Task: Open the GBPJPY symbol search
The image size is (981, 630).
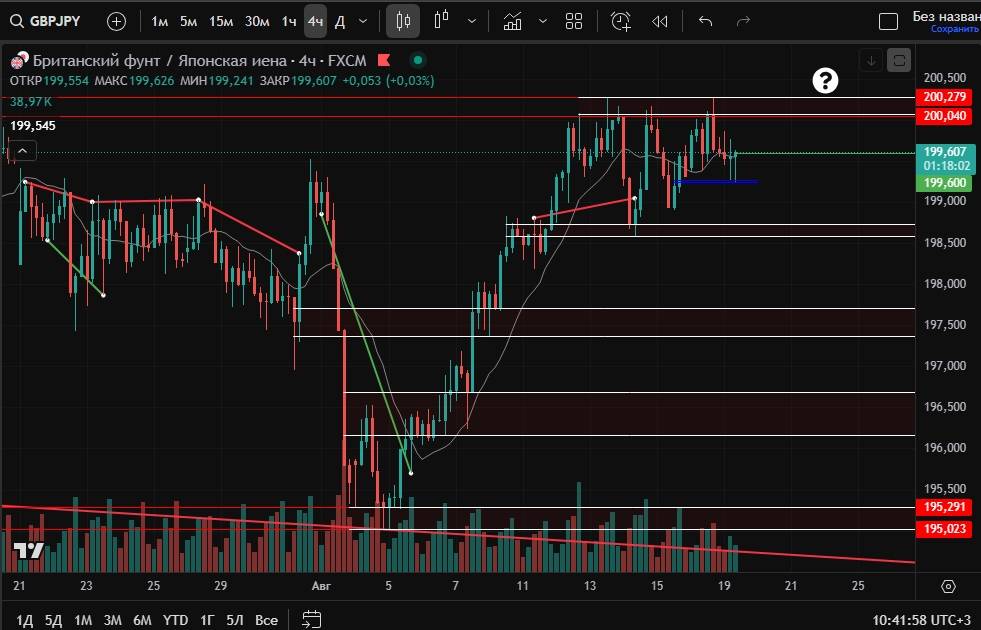Action: pyautogui.click(x=58, y=21)
